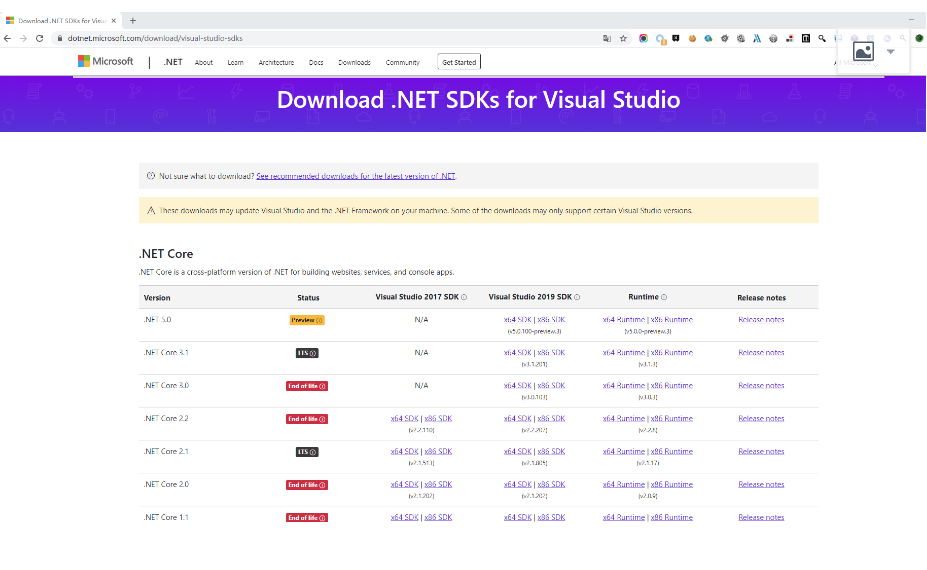Click the globe extension icon

[708, 38]
